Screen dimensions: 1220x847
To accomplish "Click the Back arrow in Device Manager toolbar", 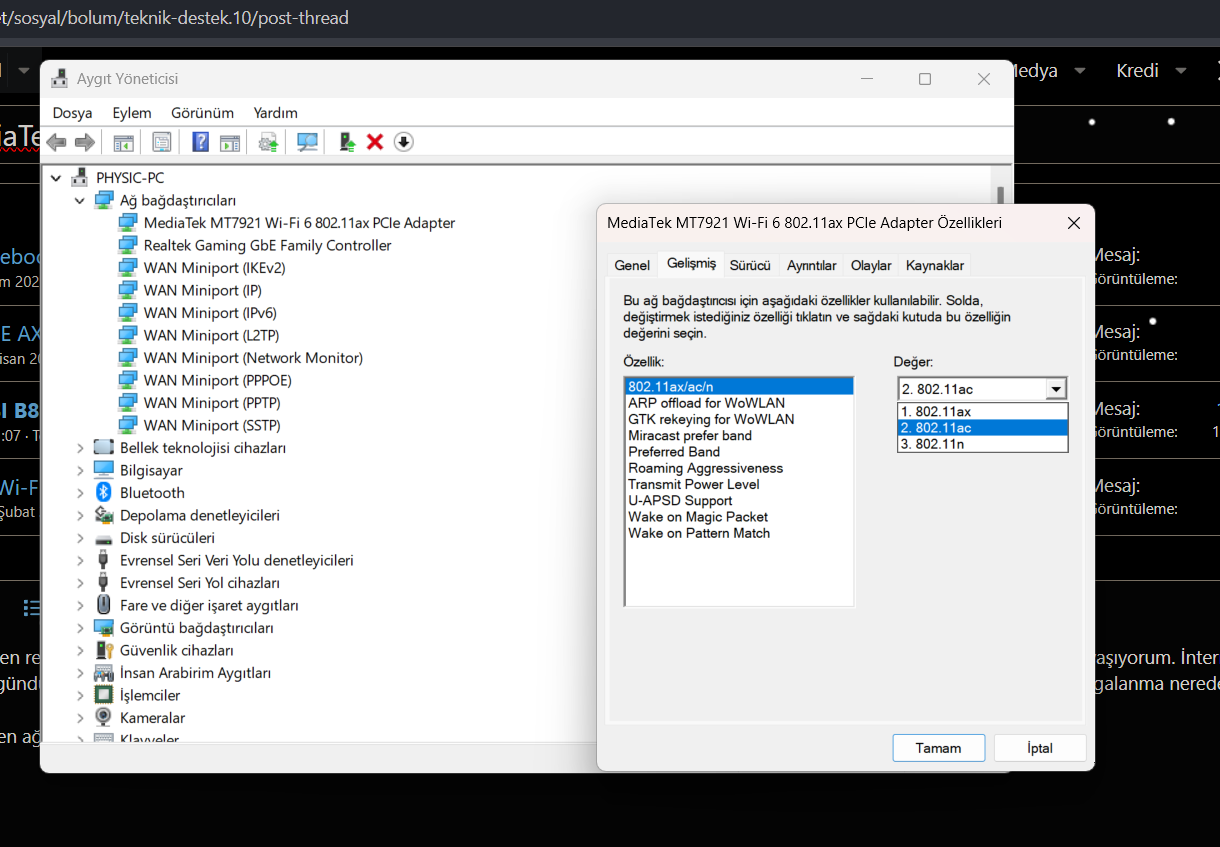I will tap(56, 142).
